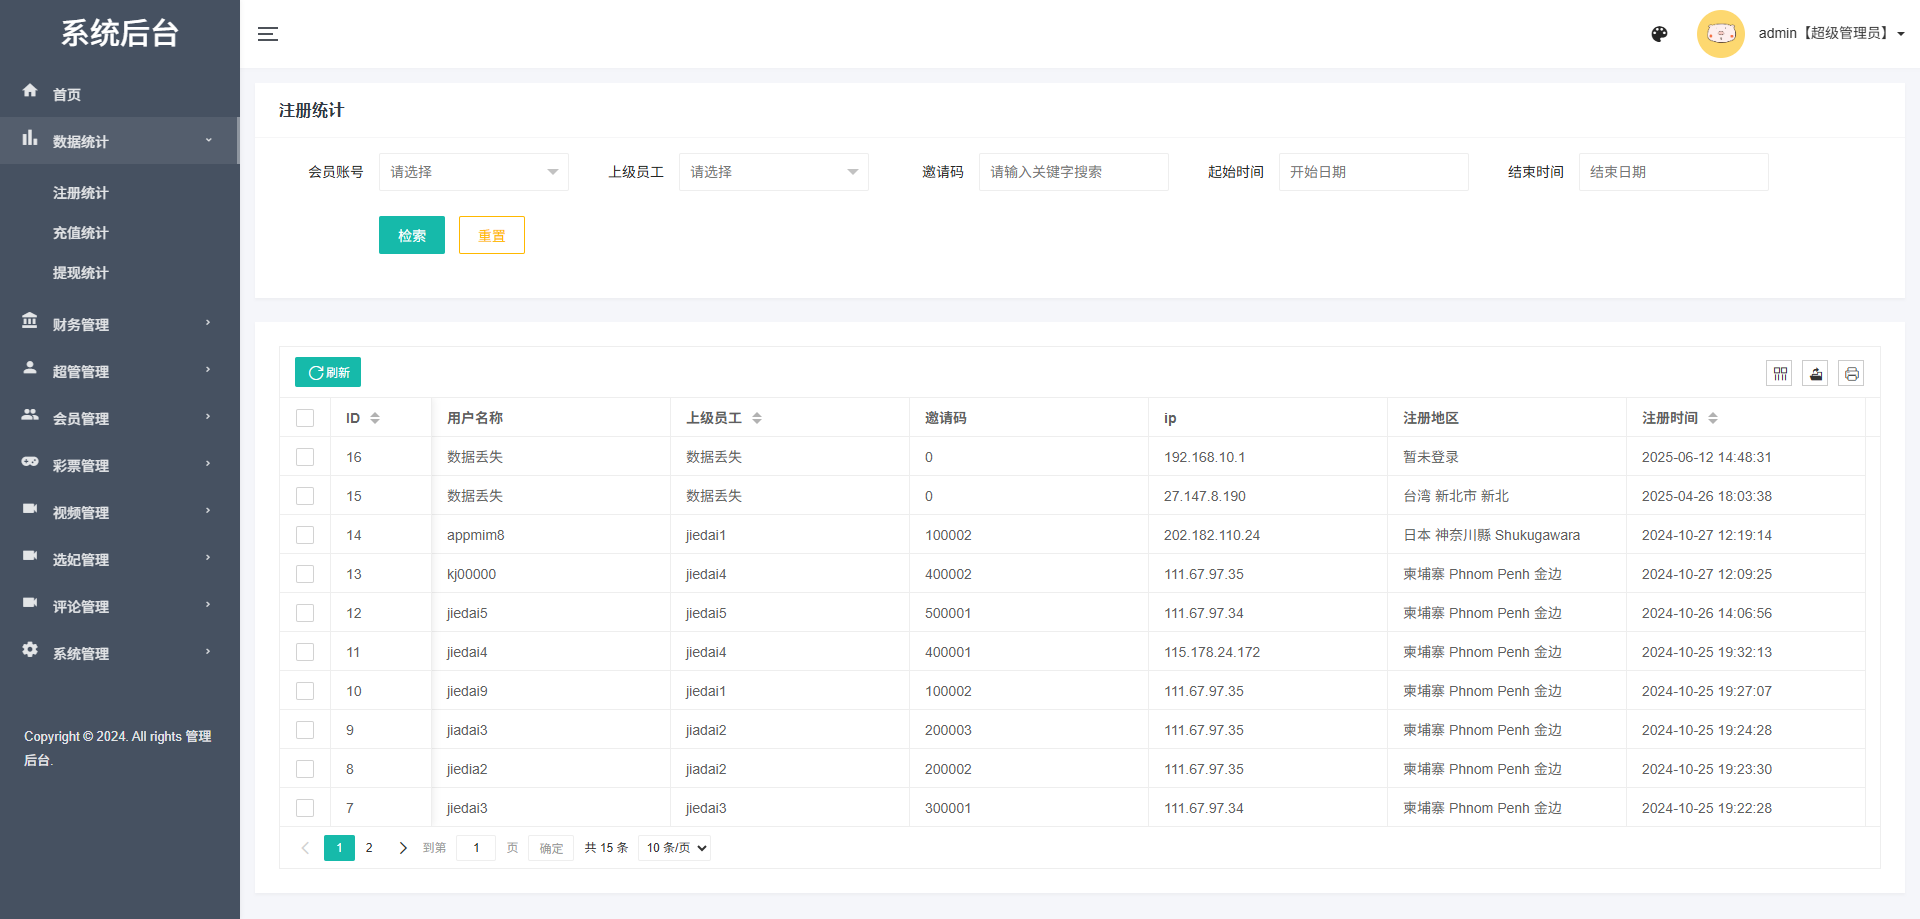Screen dimensions: 1920x919
Task: Click the column visibility icon above the table
Action: pyautogui.click(x=1779, y=372)
